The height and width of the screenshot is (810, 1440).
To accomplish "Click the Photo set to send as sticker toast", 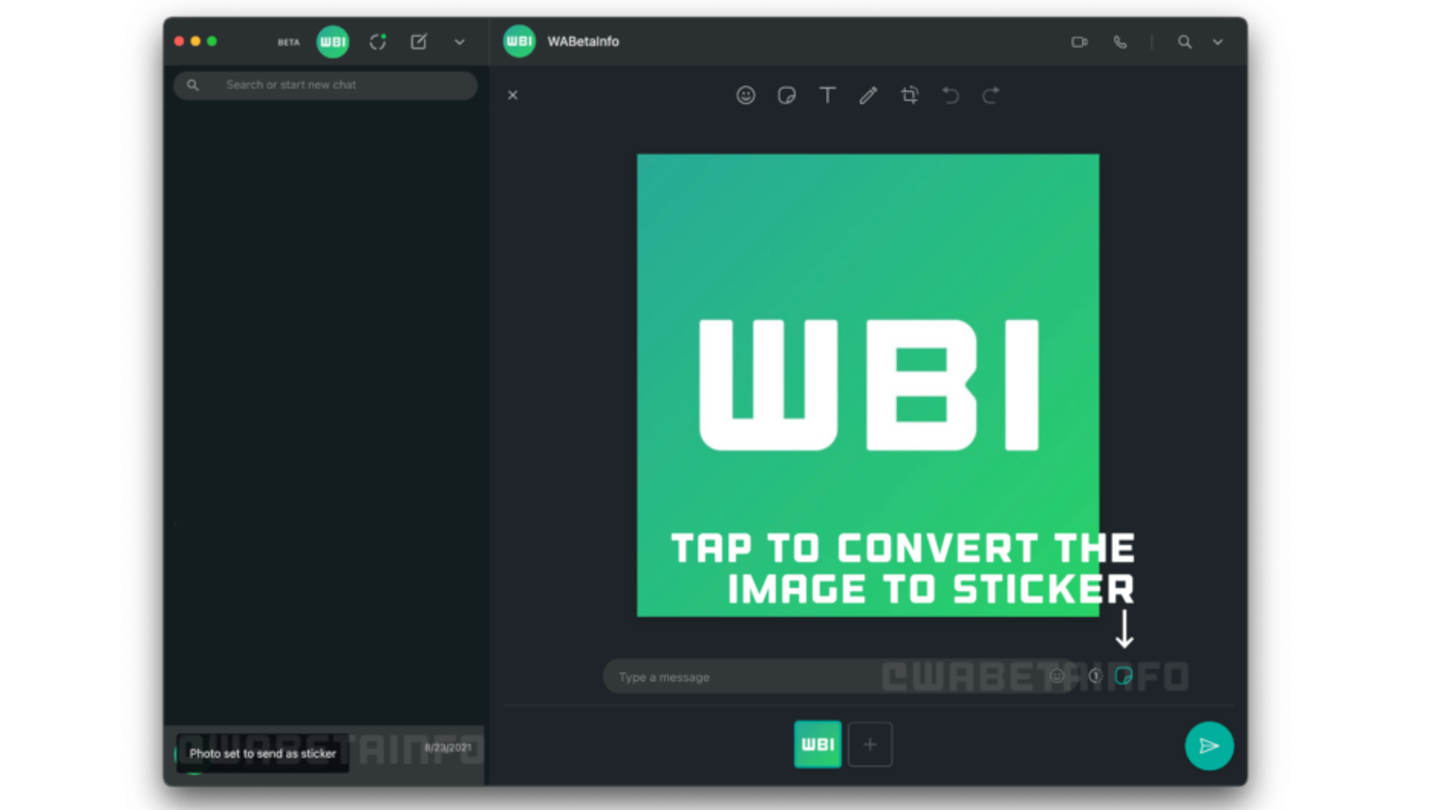I will (x=263, y=754).
